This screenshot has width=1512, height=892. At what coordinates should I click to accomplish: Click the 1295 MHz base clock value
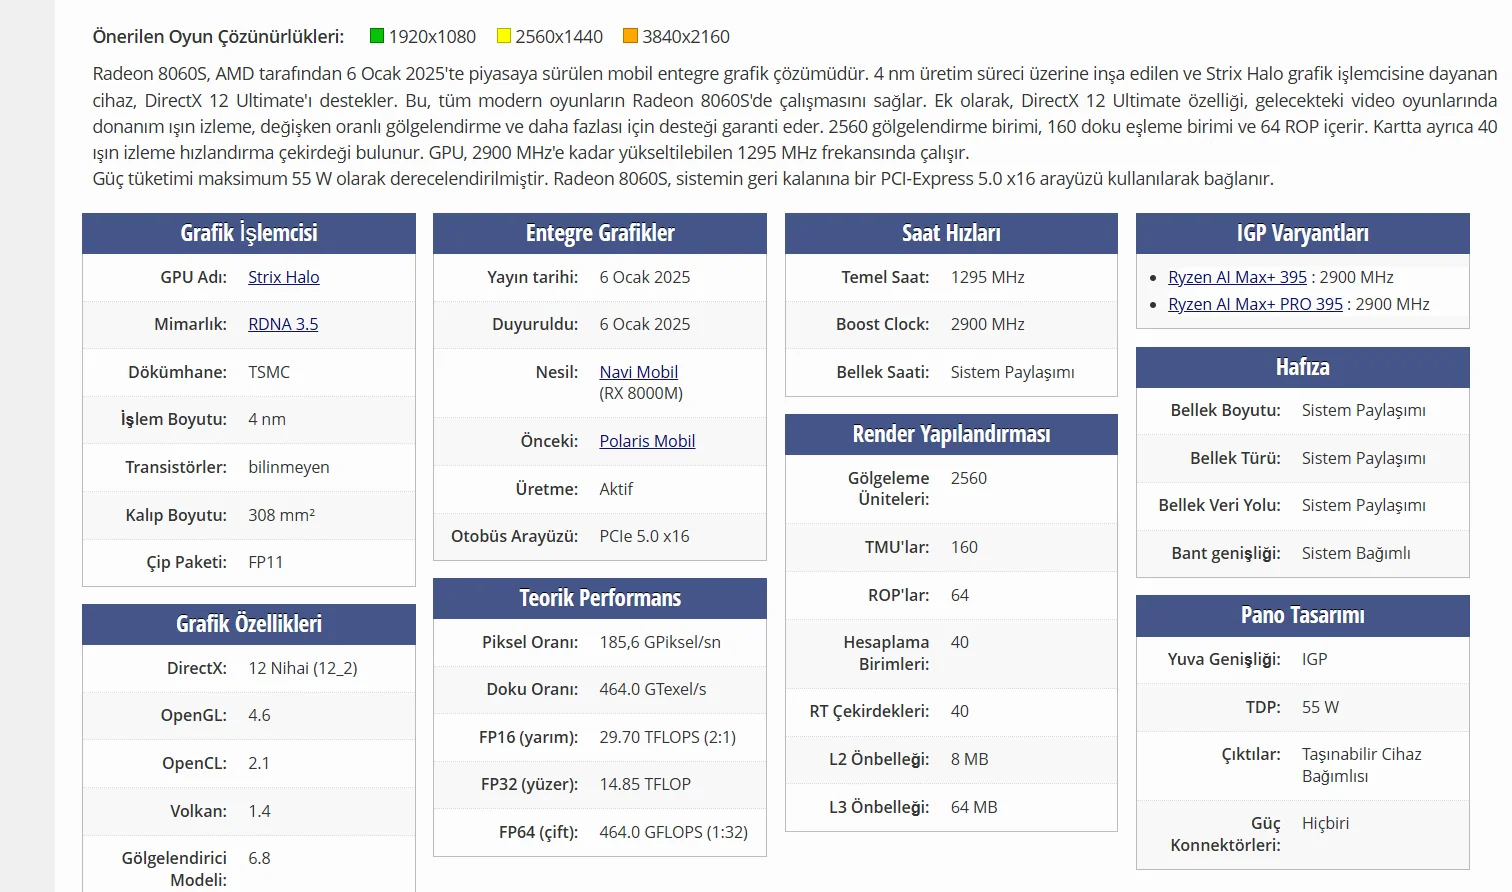coord(988,277)
